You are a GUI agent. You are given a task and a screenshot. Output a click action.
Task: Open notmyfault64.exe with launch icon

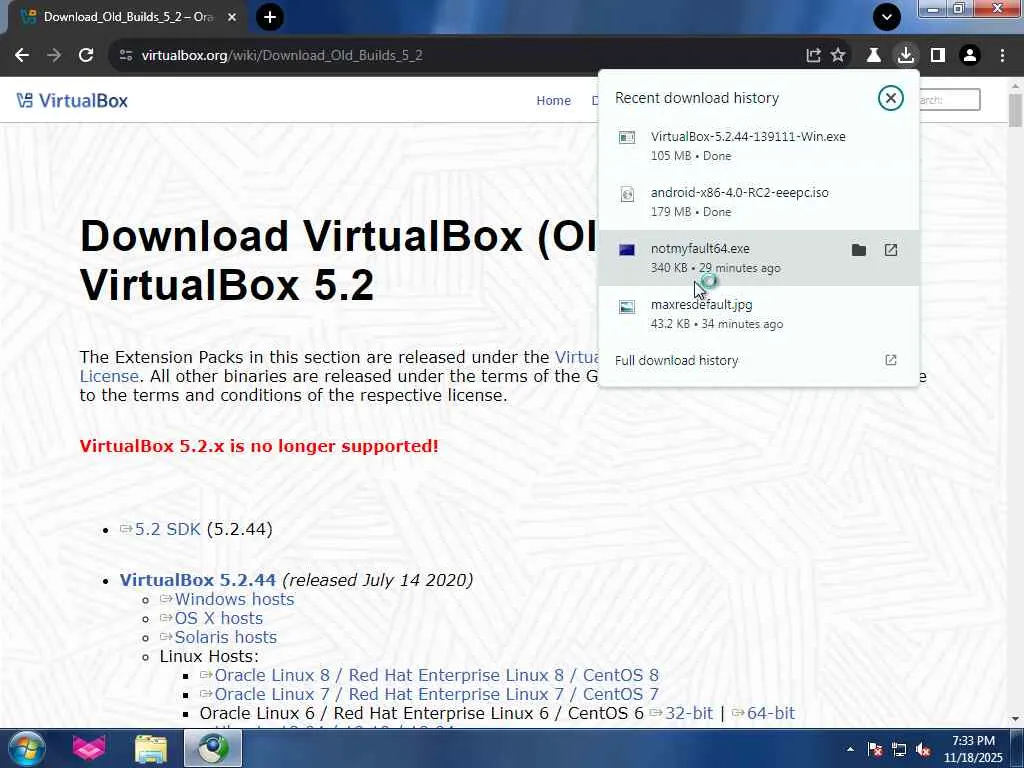891,249
